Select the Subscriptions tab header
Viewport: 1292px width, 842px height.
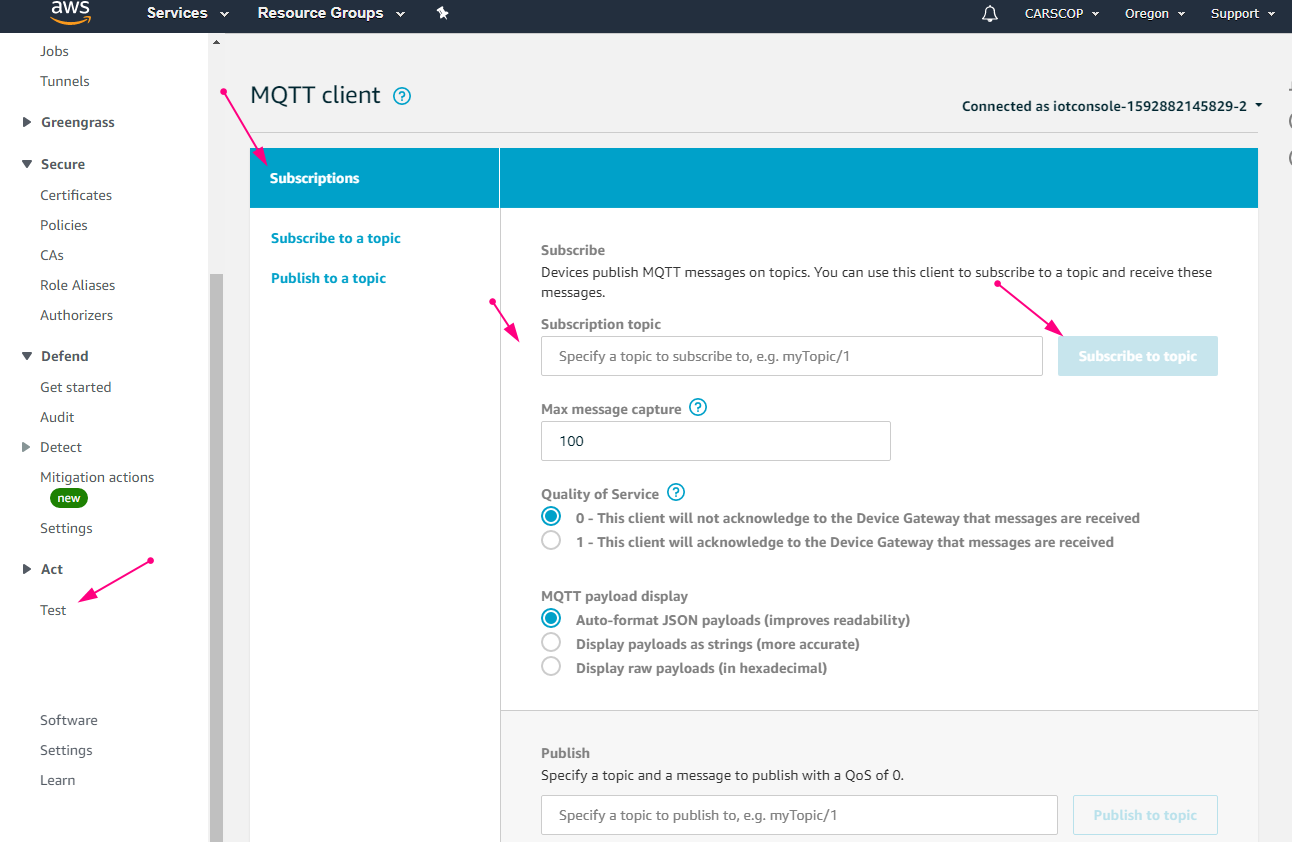tap(314, 178)
